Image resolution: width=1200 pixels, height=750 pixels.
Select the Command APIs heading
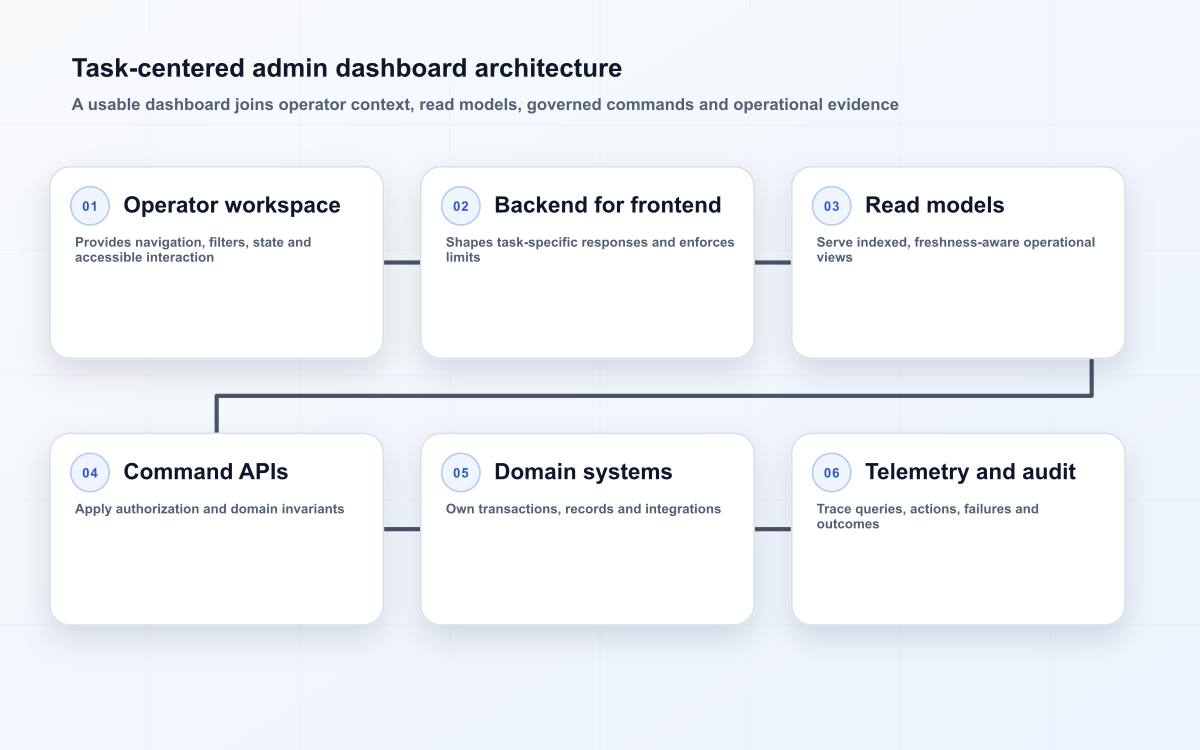(x=206, y=472)
